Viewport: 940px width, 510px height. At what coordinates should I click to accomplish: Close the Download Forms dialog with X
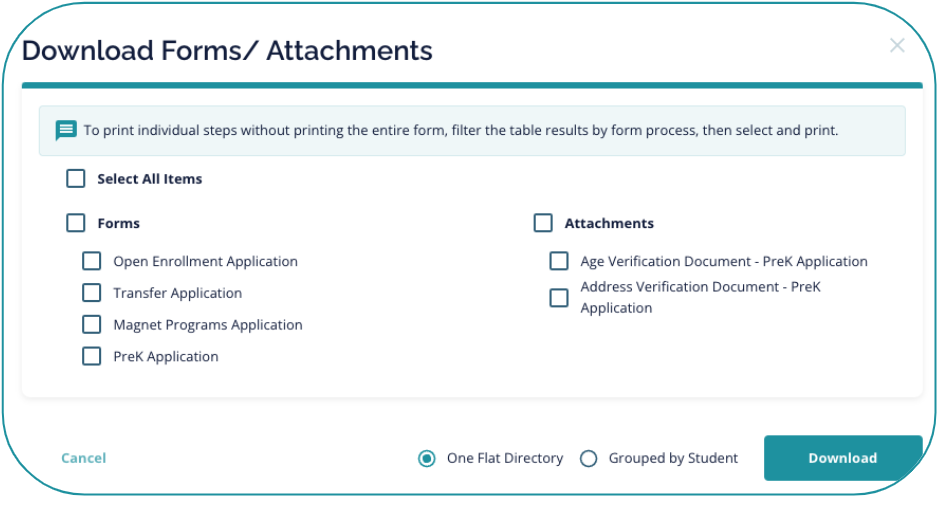click(x=897, y=45)
